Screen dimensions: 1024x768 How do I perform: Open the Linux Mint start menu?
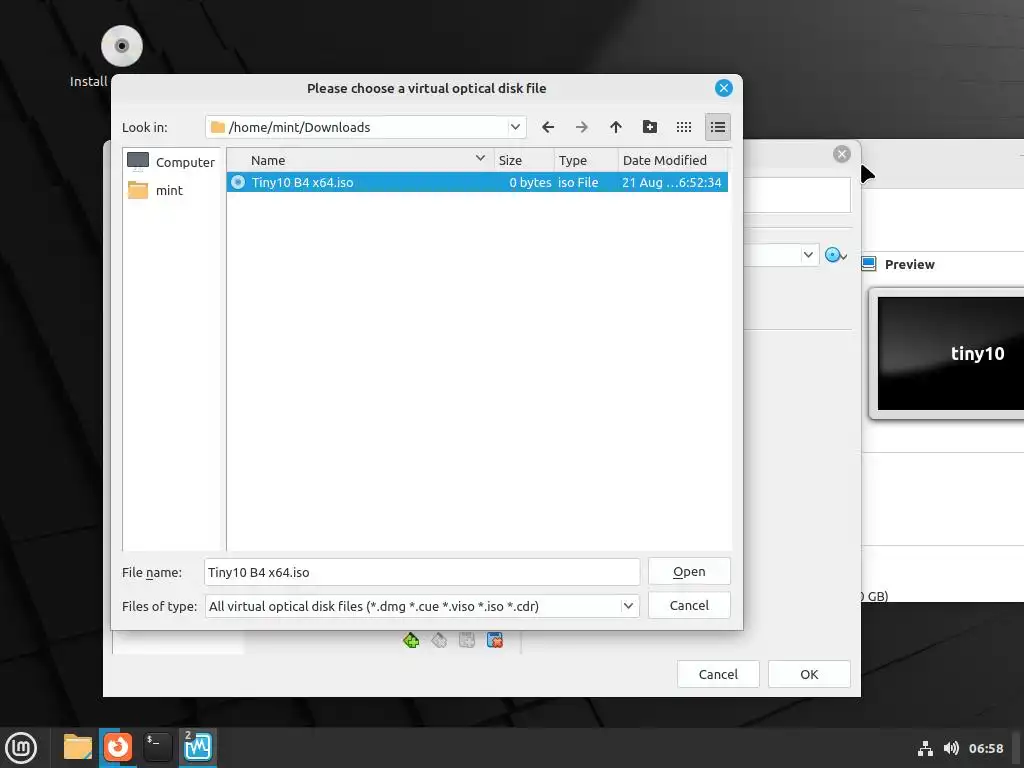22,747
